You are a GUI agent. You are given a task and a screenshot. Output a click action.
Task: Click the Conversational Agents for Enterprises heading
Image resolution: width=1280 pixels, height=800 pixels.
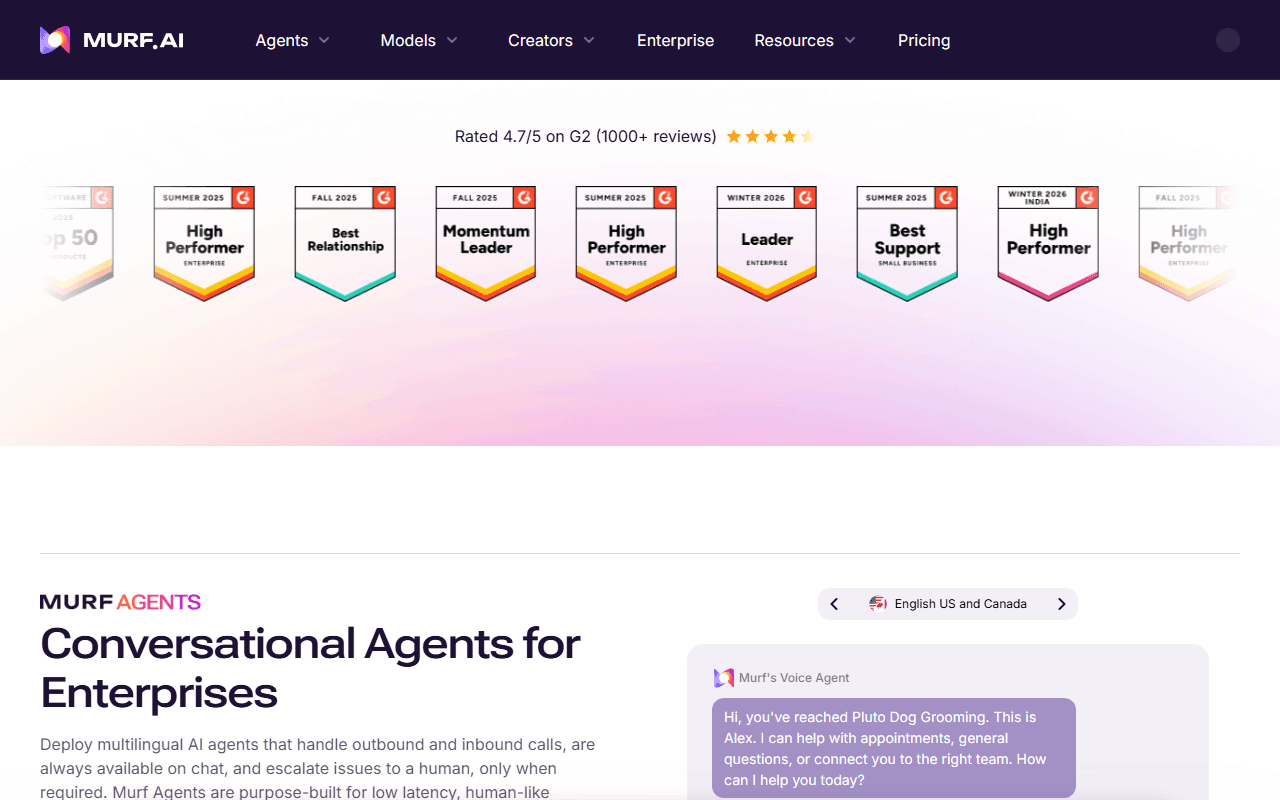click(x=310, y=668)
